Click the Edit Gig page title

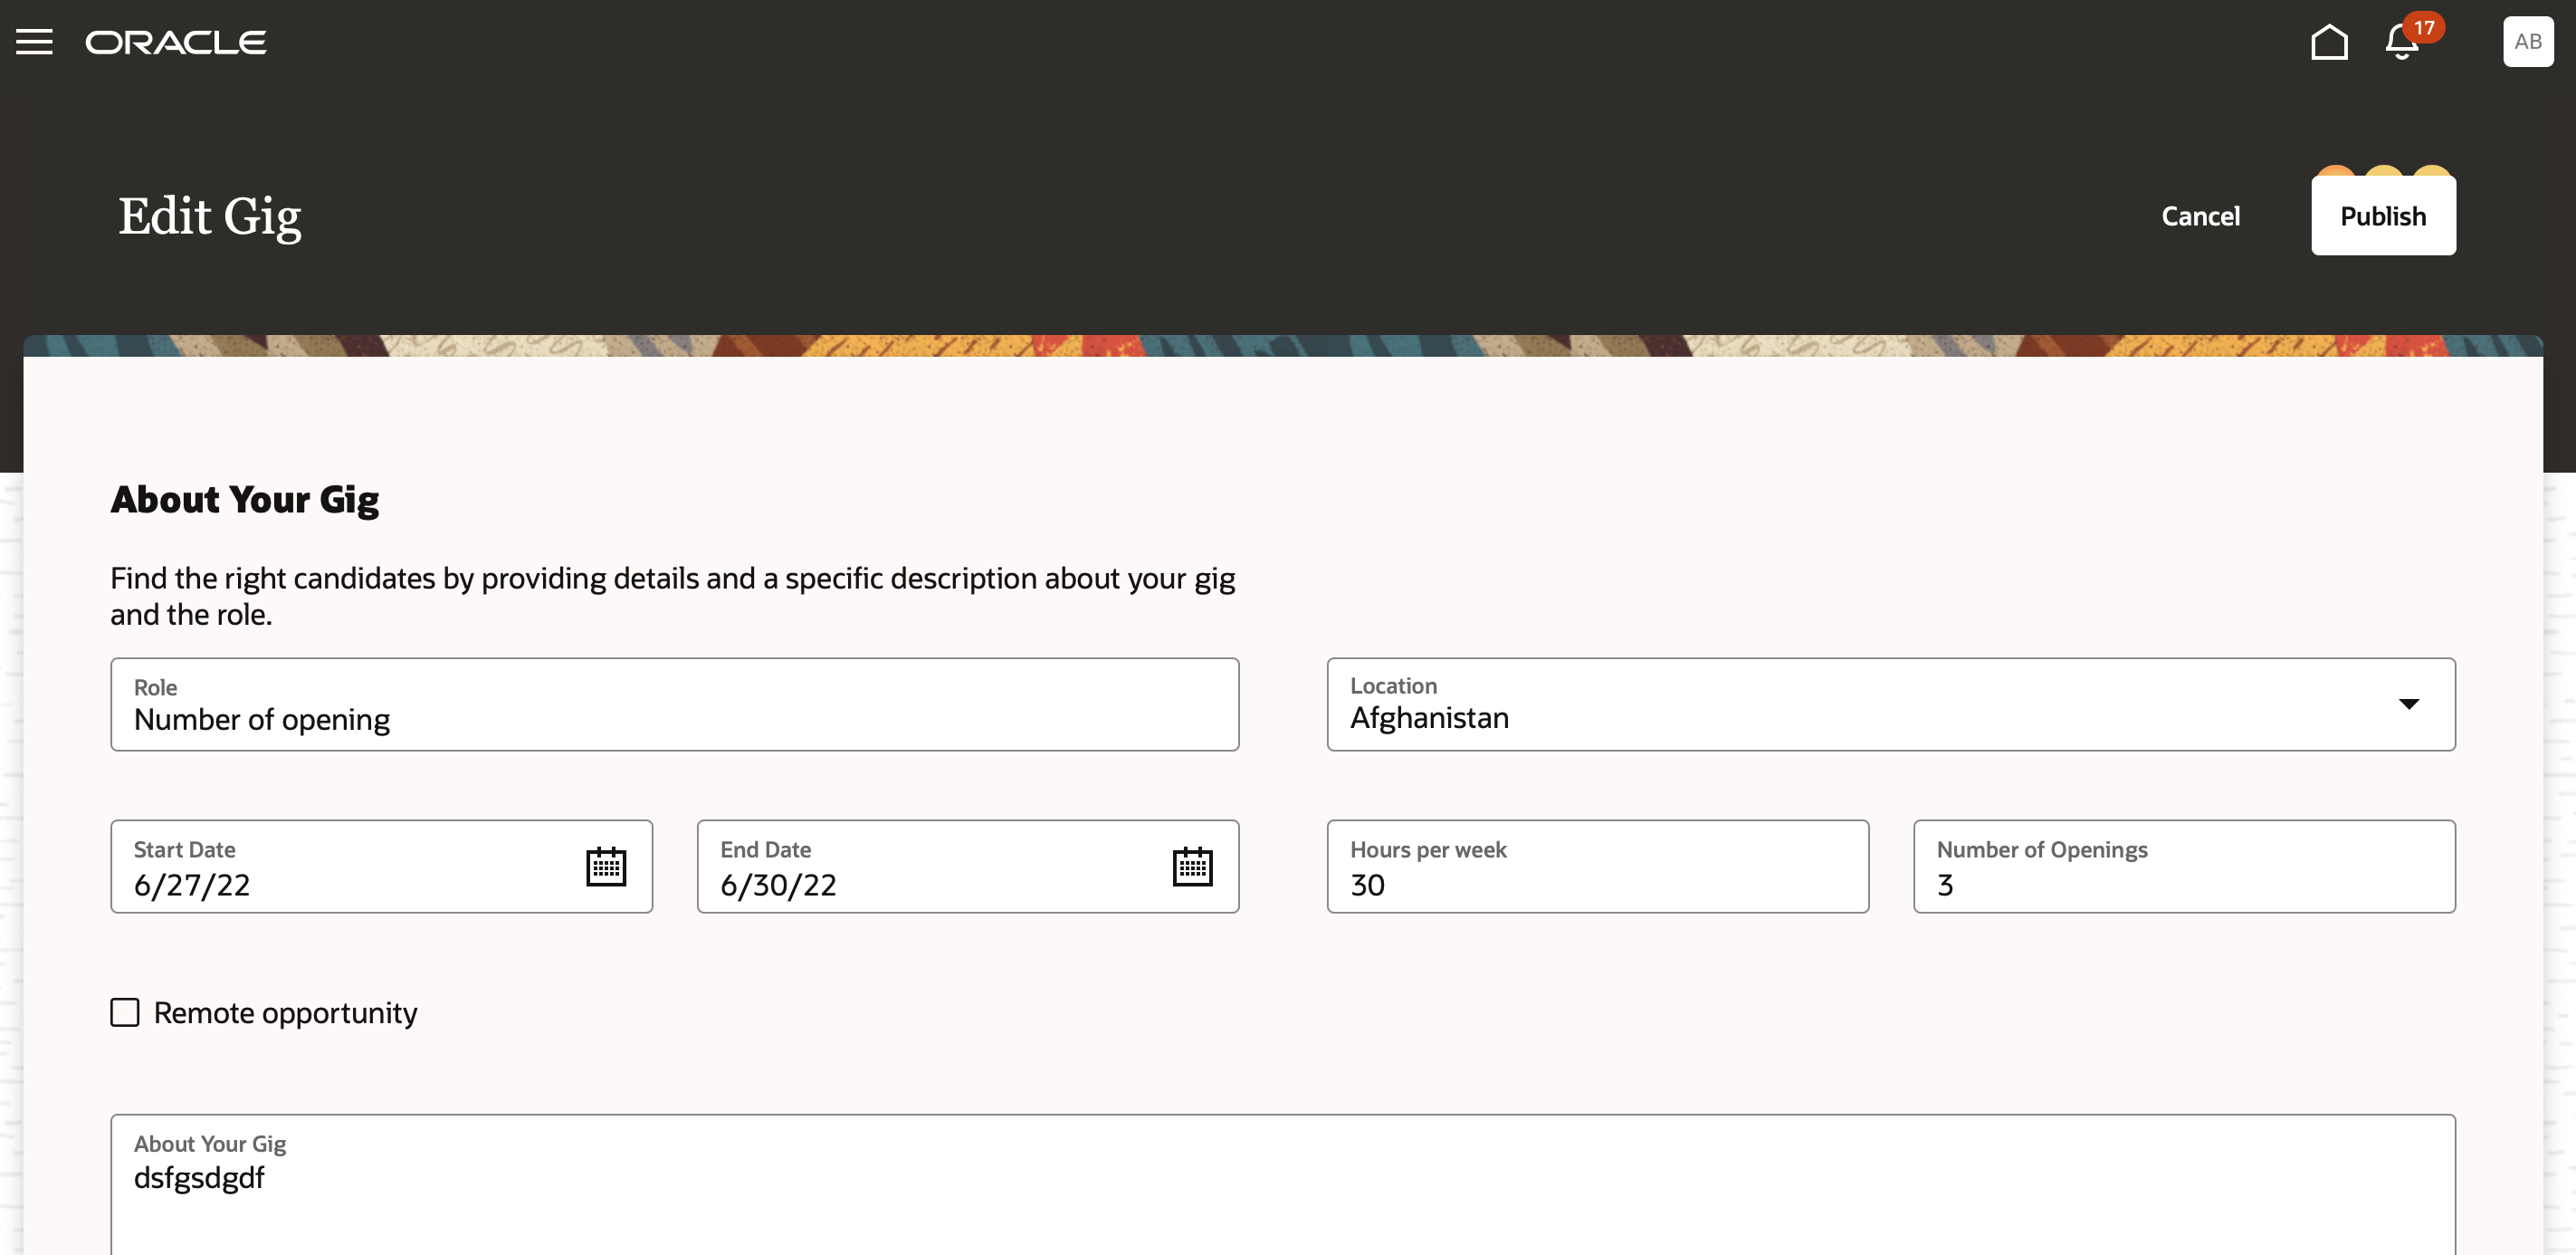click(210, 216)
